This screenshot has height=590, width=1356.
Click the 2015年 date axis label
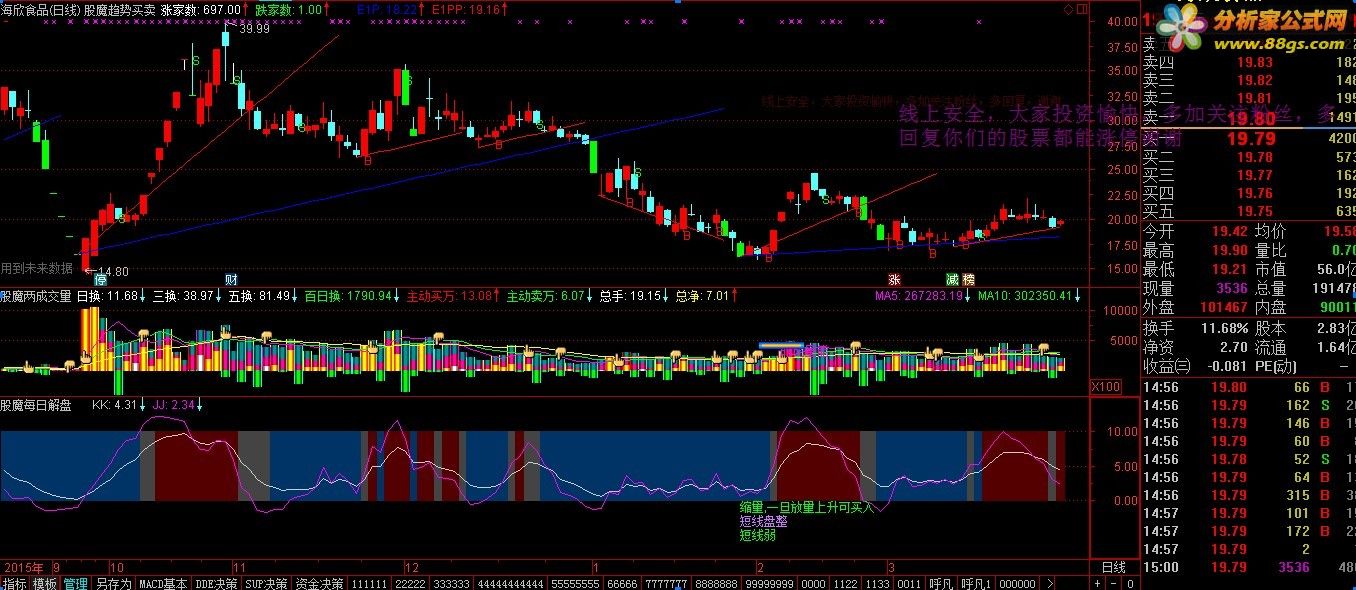(22, 566)
